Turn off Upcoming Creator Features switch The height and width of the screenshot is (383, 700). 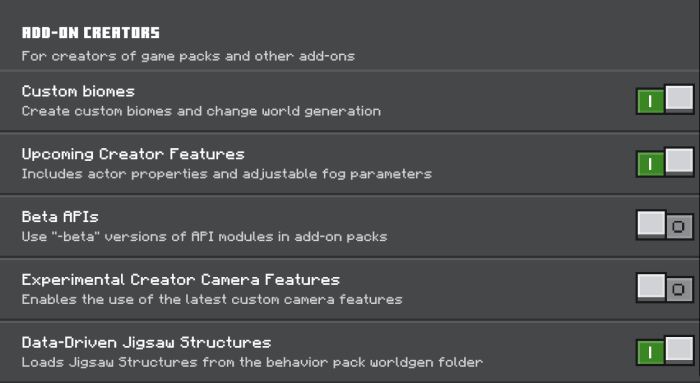665,162
